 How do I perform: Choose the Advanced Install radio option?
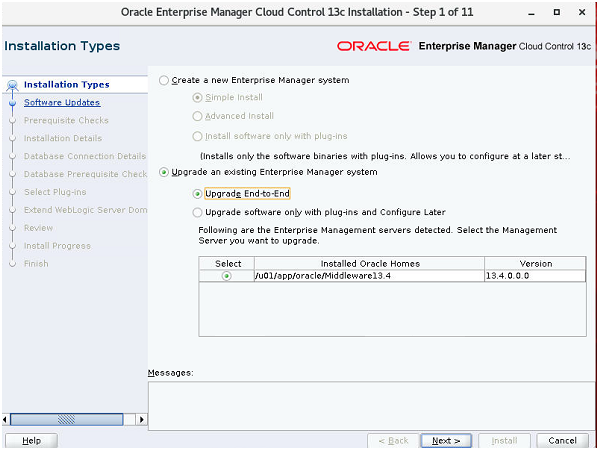tap(197, 116)
